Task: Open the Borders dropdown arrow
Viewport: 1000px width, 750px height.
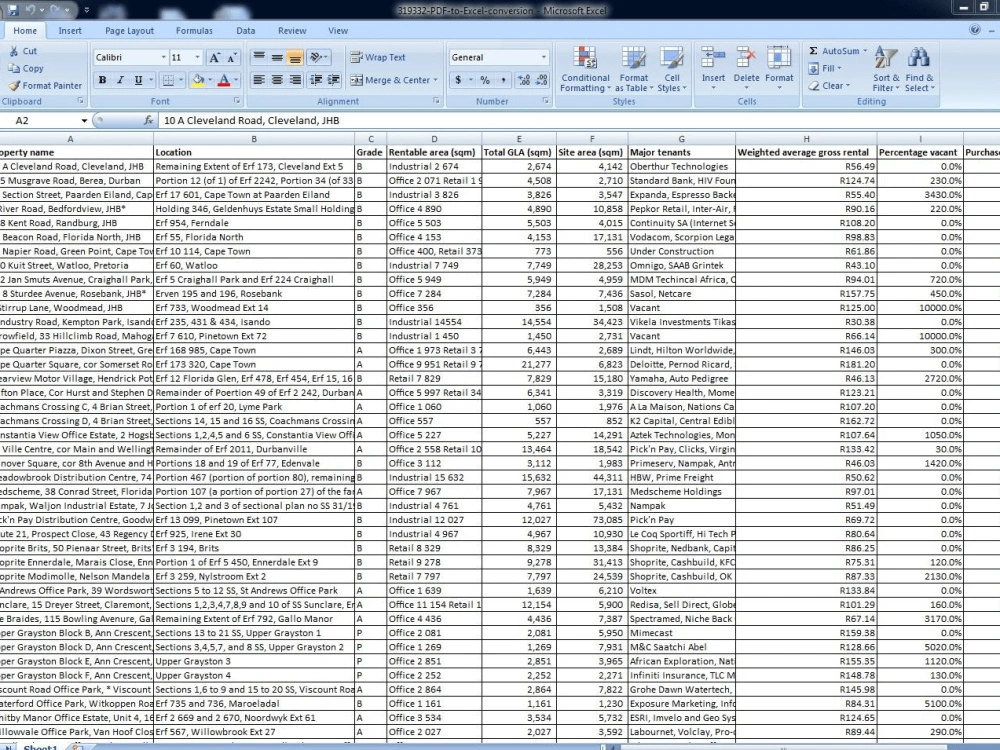Action: tap(181, 80)
